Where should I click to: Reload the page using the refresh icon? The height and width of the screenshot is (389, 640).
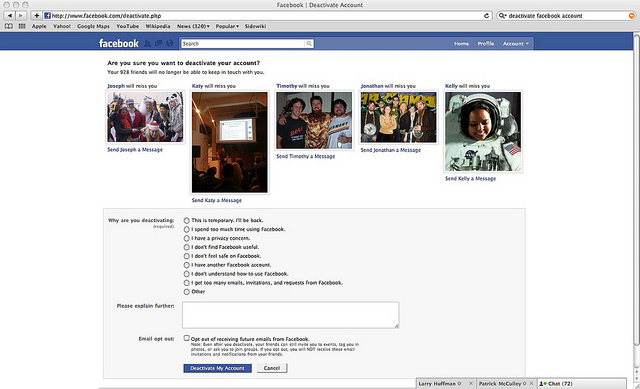pos(487,16)
